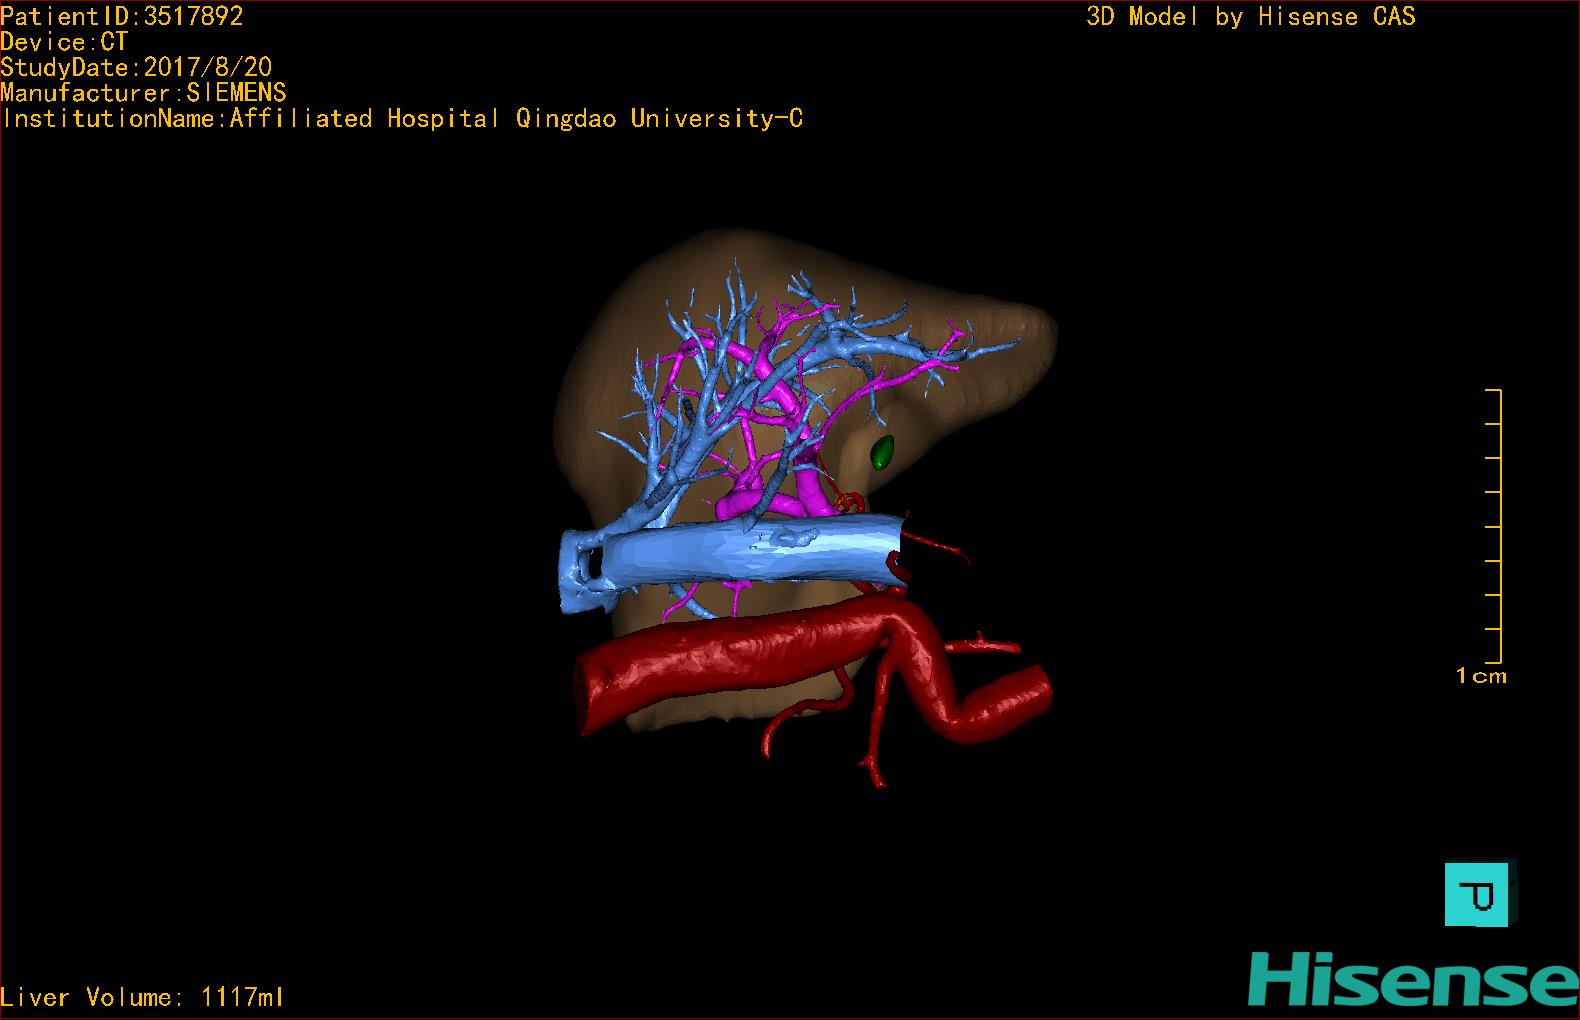Screen dimensions: 1580x1020
Task: Click the 1cm scale label
Action: click(x=1481, y=676)
